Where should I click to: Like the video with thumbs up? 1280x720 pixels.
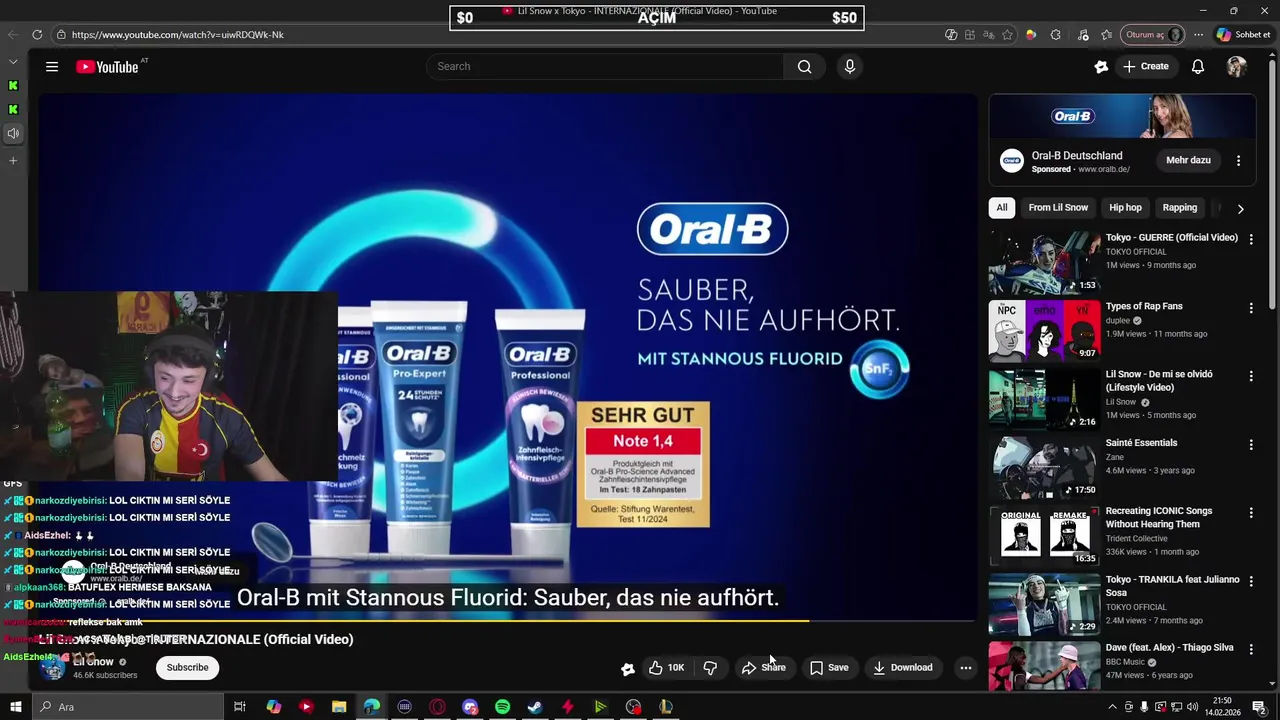point(666,668)
